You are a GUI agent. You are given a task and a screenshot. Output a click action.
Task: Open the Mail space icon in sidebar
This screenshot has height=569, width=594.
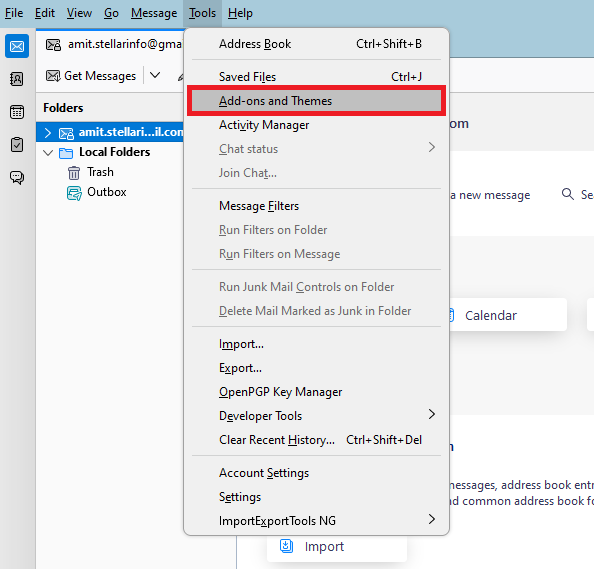point(17,46)
